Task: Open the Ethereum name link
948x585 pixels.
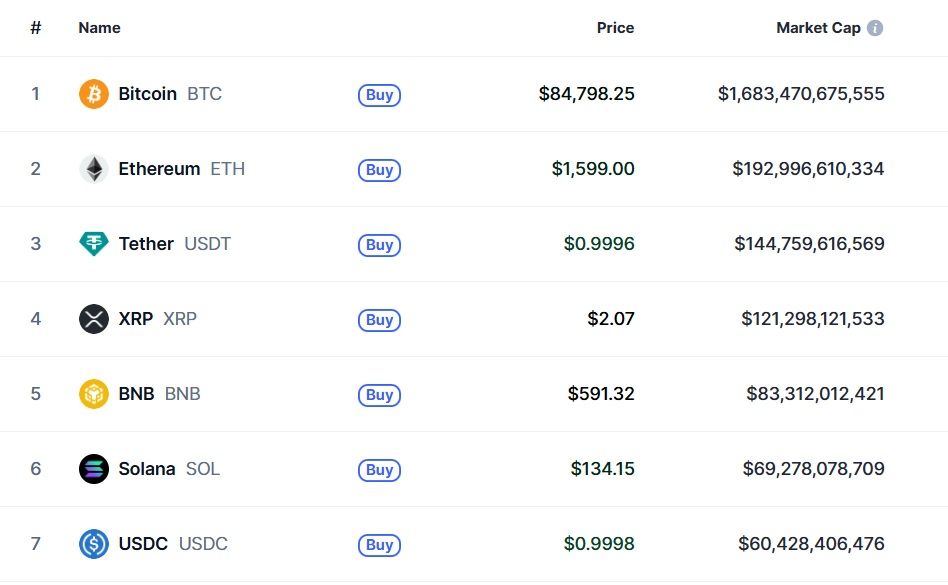Action: tap(159, 169)
